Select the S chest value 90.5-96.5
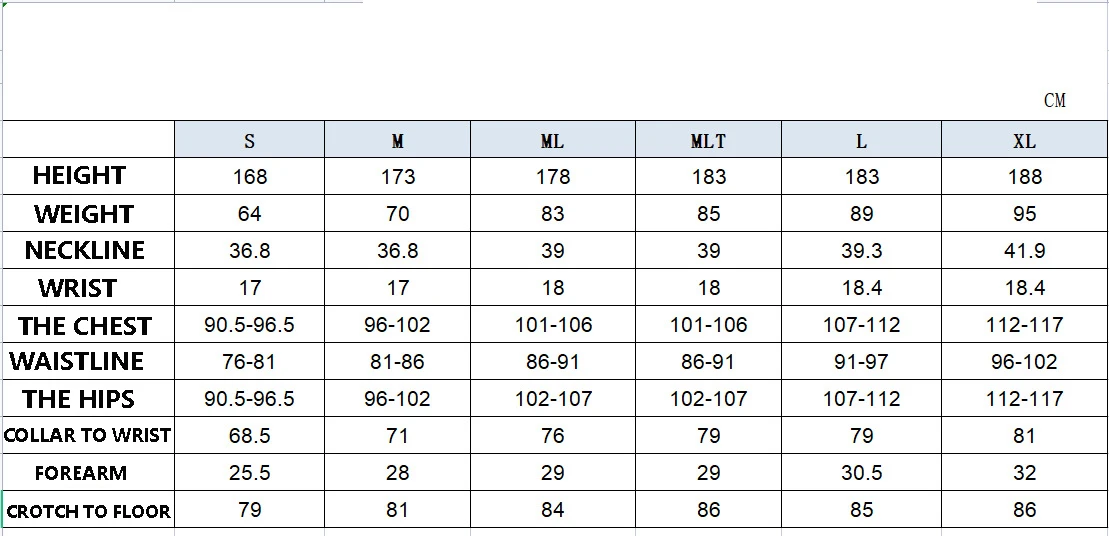This screenshot has width=1109, height=536. [x=249, y=325]
